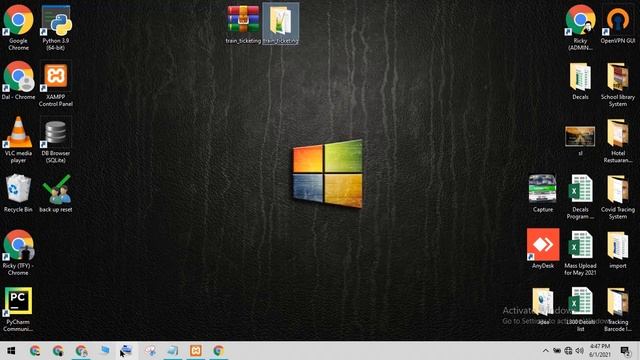Open the second Chrome taskbar icon
Image resolution: width=640 pixels, height=360 pixels.
pyautogui.click(x=58, y=351)
